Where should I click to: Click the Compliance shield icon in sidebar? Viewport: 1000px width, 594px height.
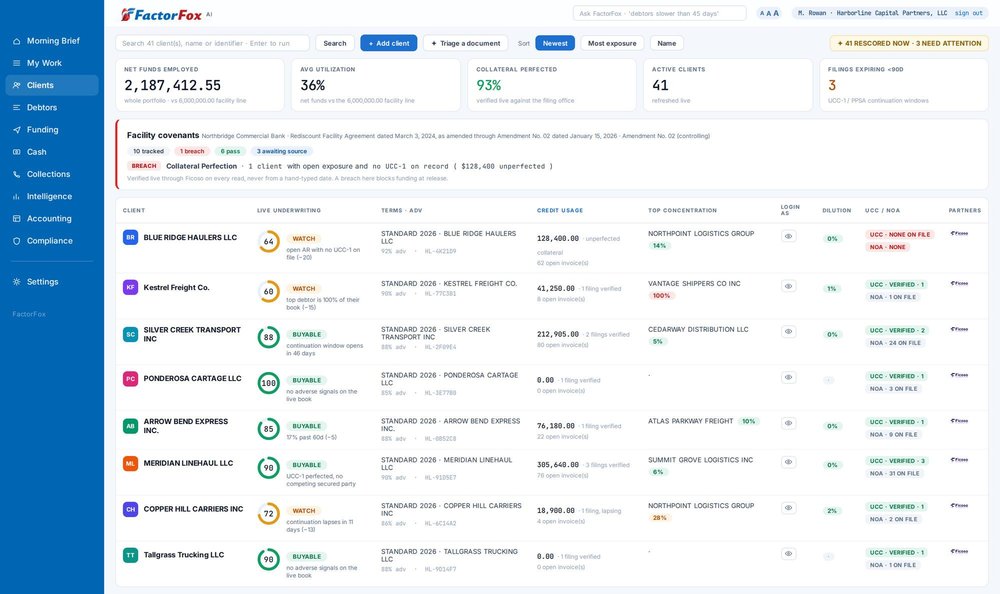17,241
